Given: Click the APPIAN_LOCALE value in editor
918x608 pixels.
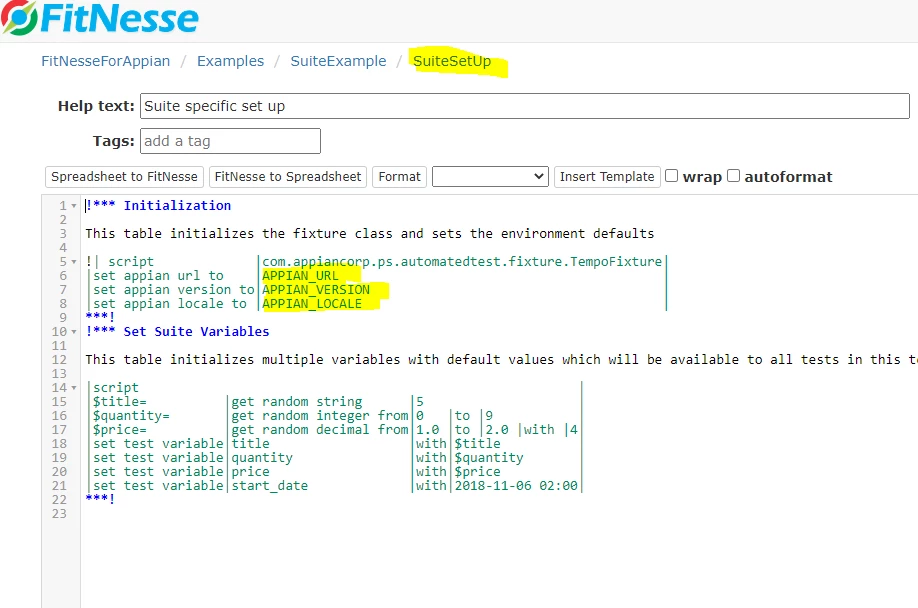Looking at the screenshot, I should 312,304.
